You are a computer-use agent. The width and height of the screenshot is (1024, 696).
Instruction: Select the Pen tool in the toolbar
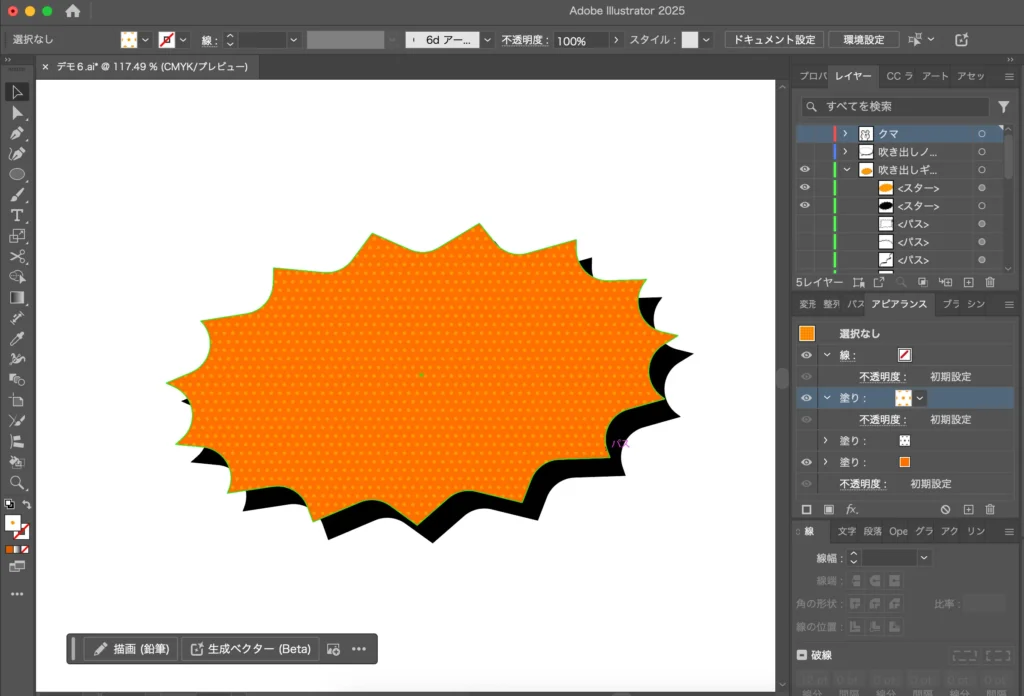click(x=17, y=133)
